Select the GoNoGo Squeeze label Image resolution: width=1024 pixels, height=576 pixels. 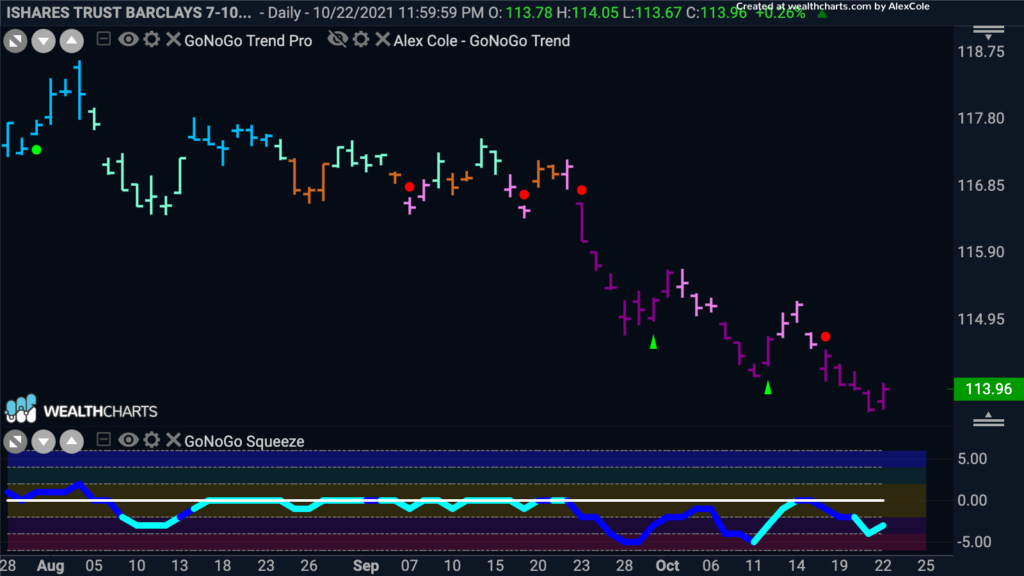[x=244, y=441]
